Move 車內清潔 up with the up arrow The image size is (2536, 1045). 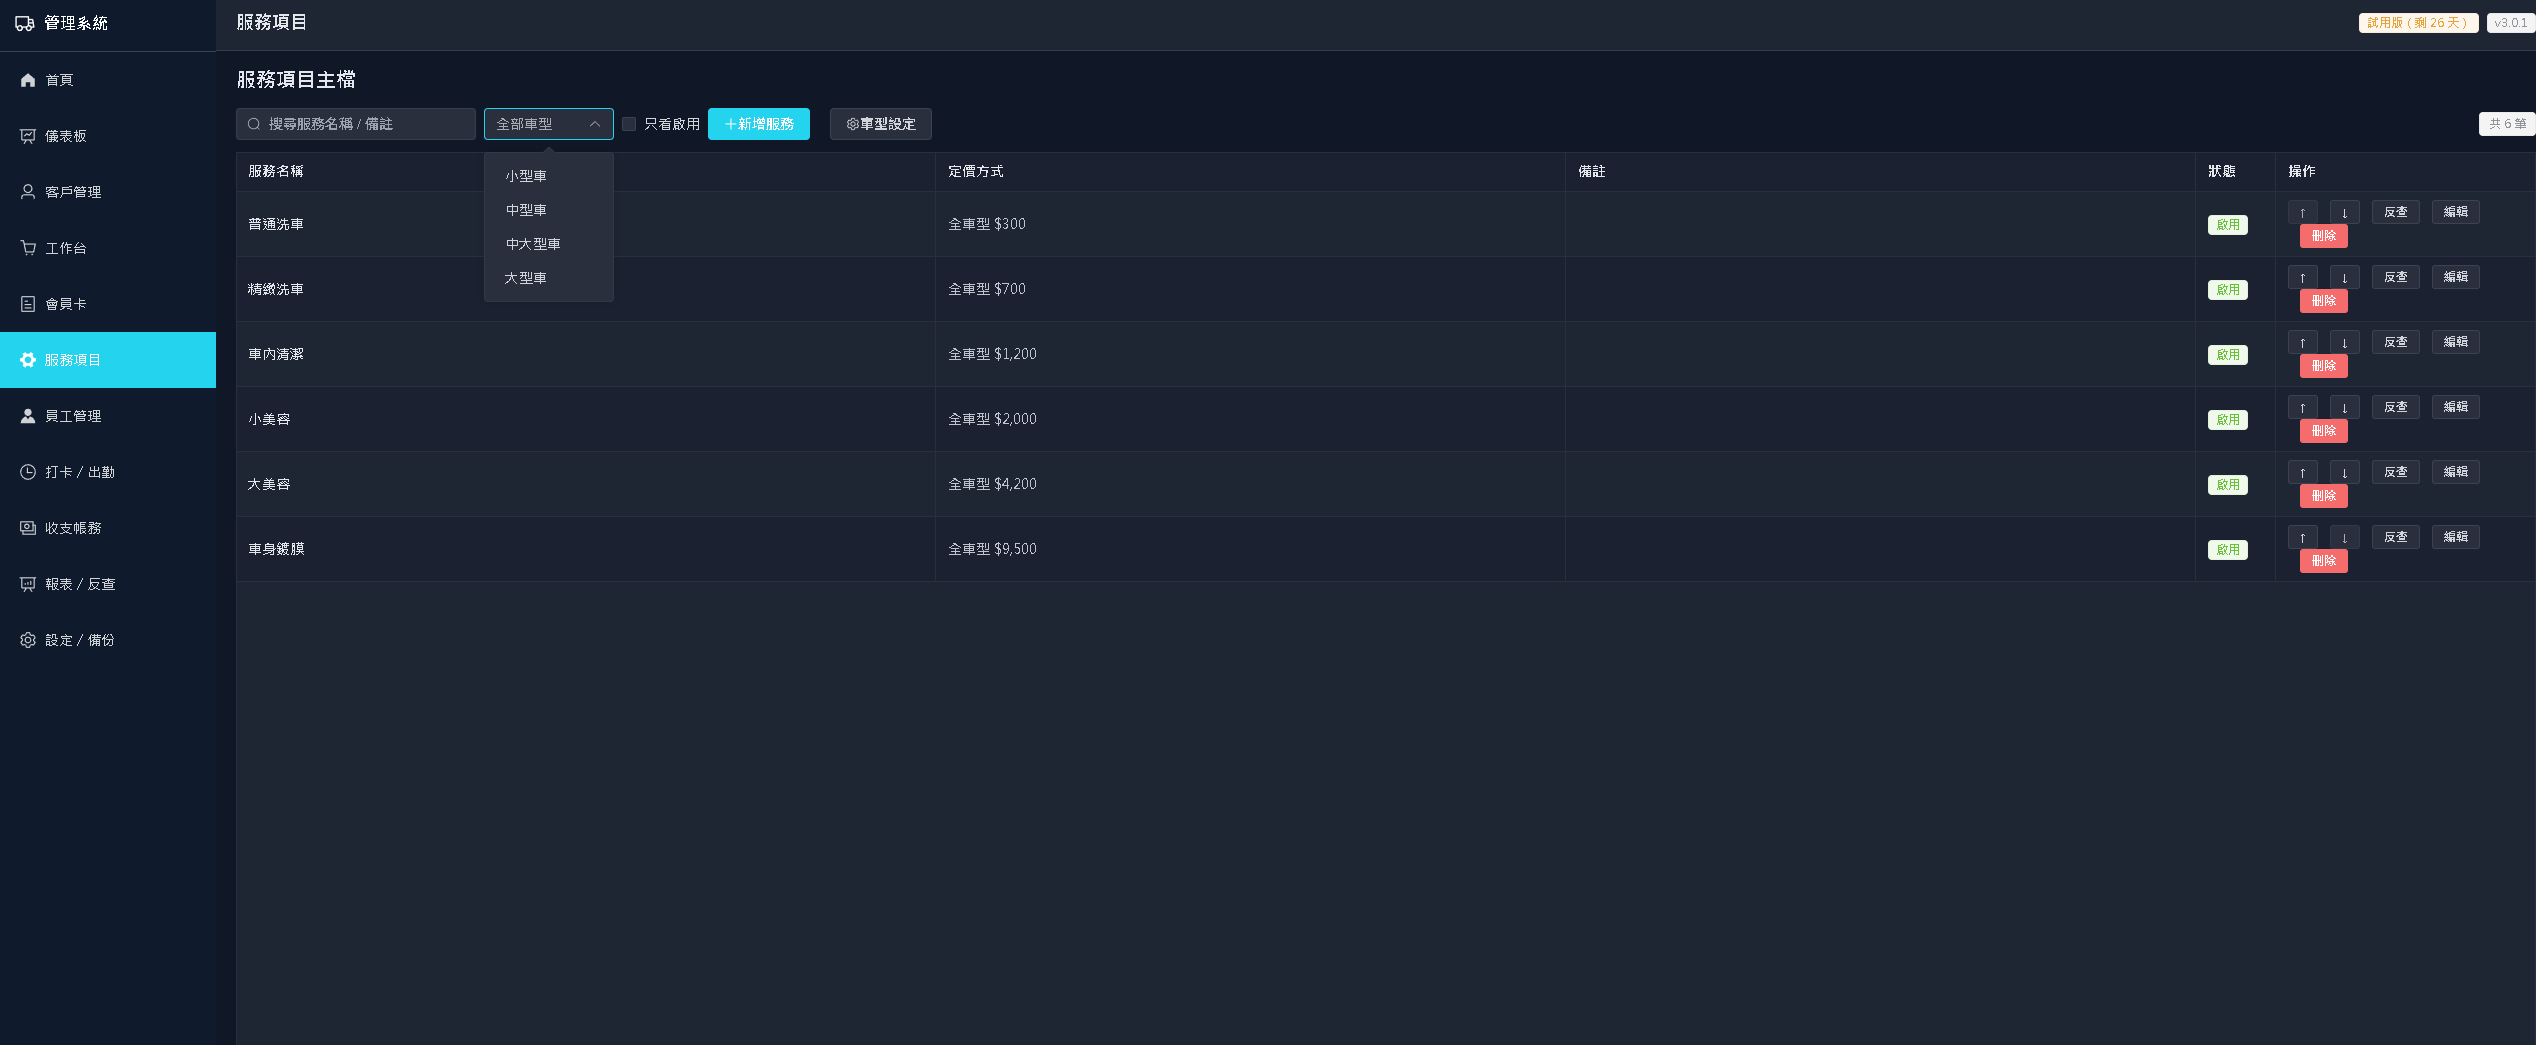coord(2303,342)
